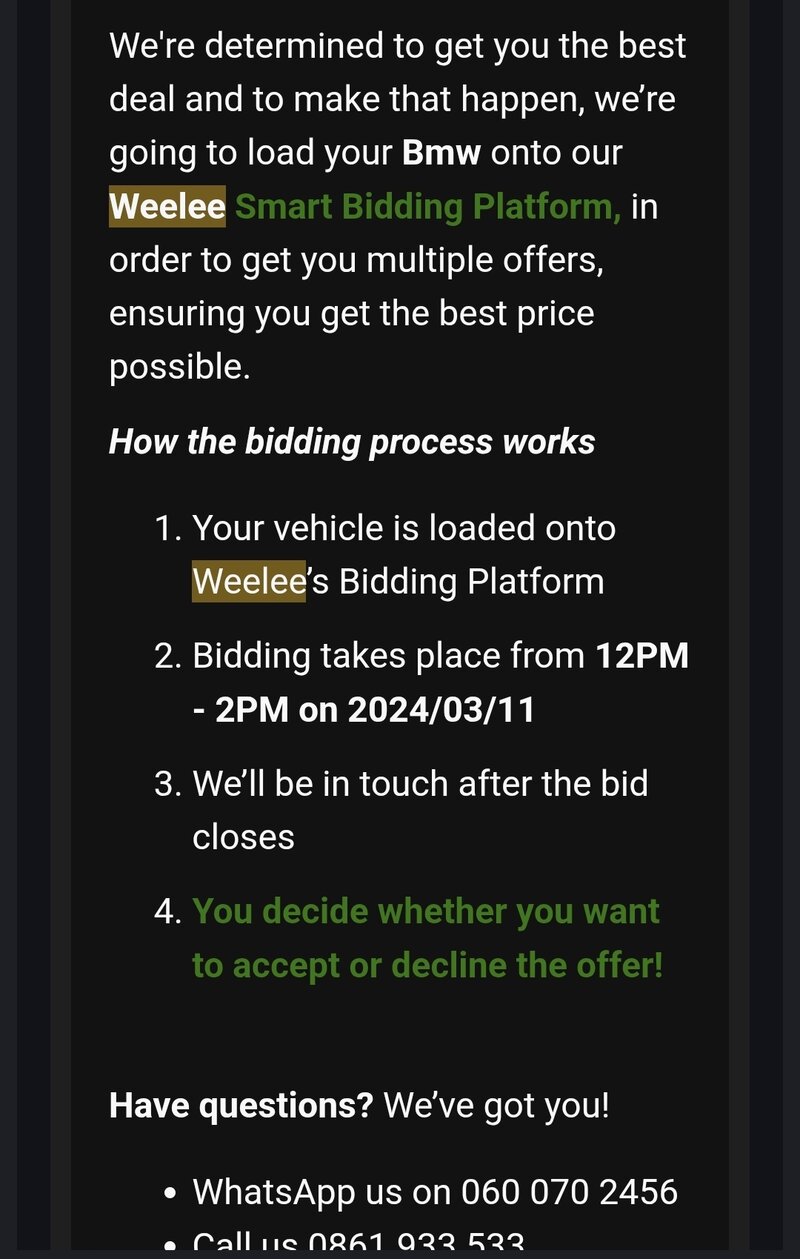This screenshot has width=800, height=1259.
Task: Tap the WhatsApp number 060 070 2456
Action: click(569, 1191)
